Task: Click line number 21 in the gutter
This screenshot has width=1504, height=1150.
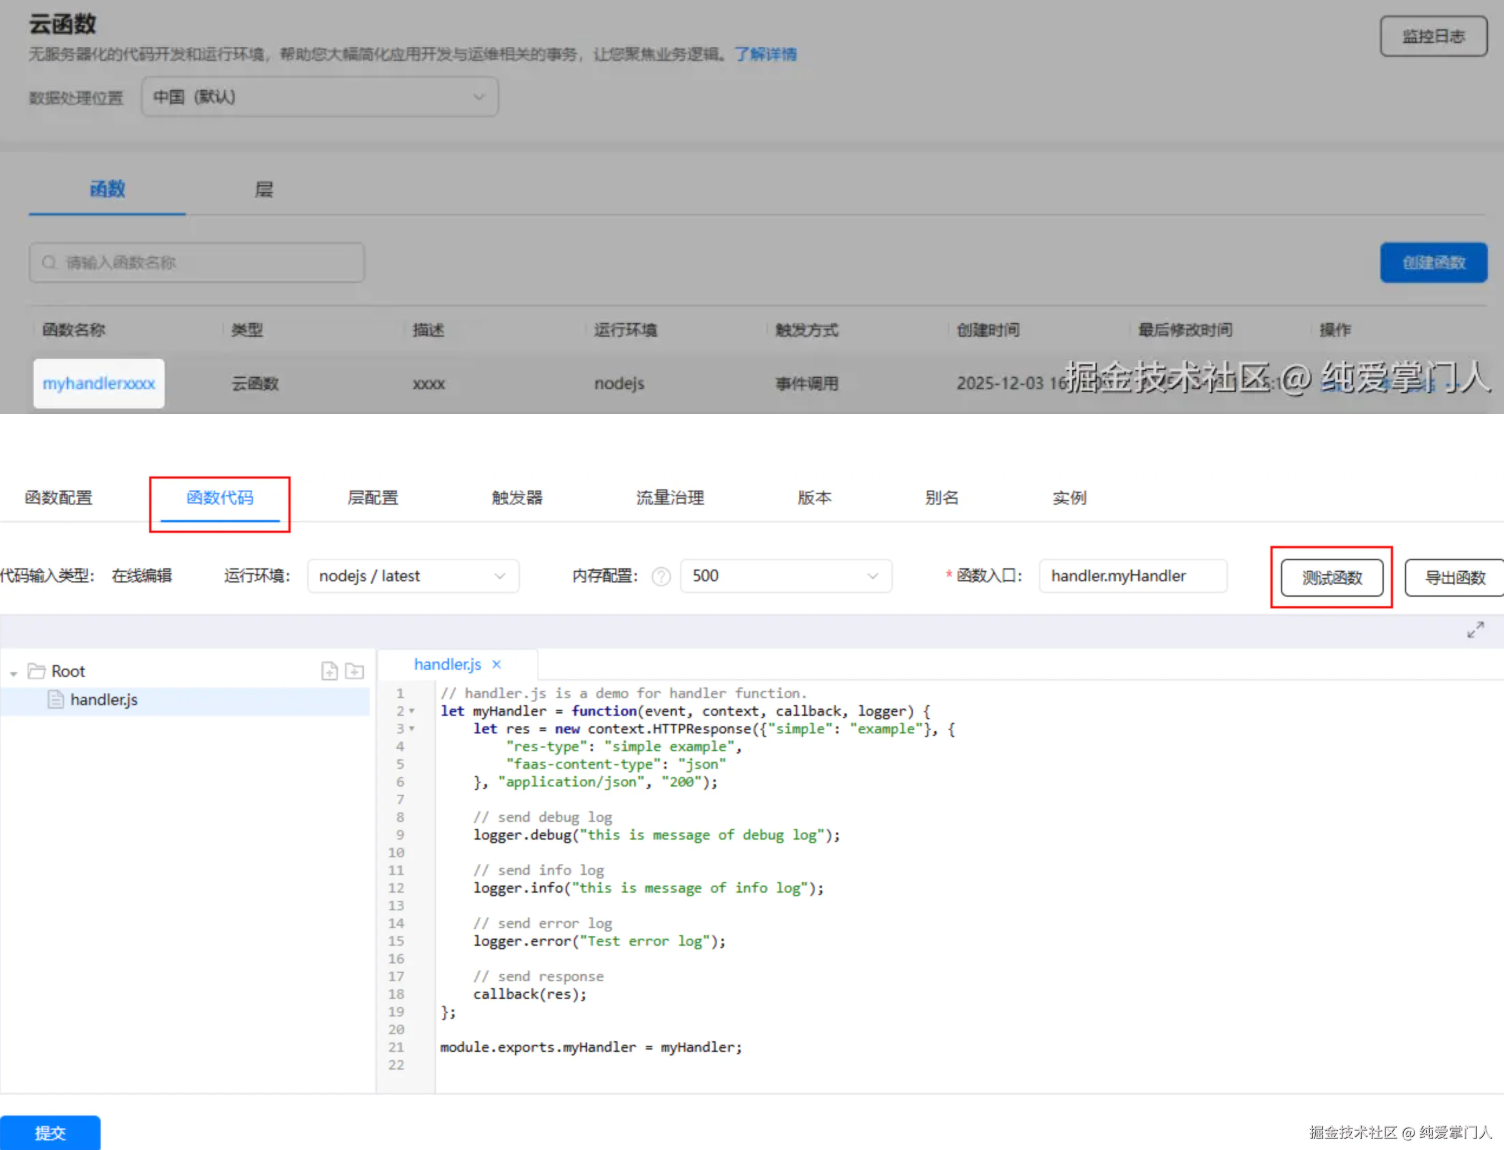Action: pyautogui.click(x=396, y=1047)
